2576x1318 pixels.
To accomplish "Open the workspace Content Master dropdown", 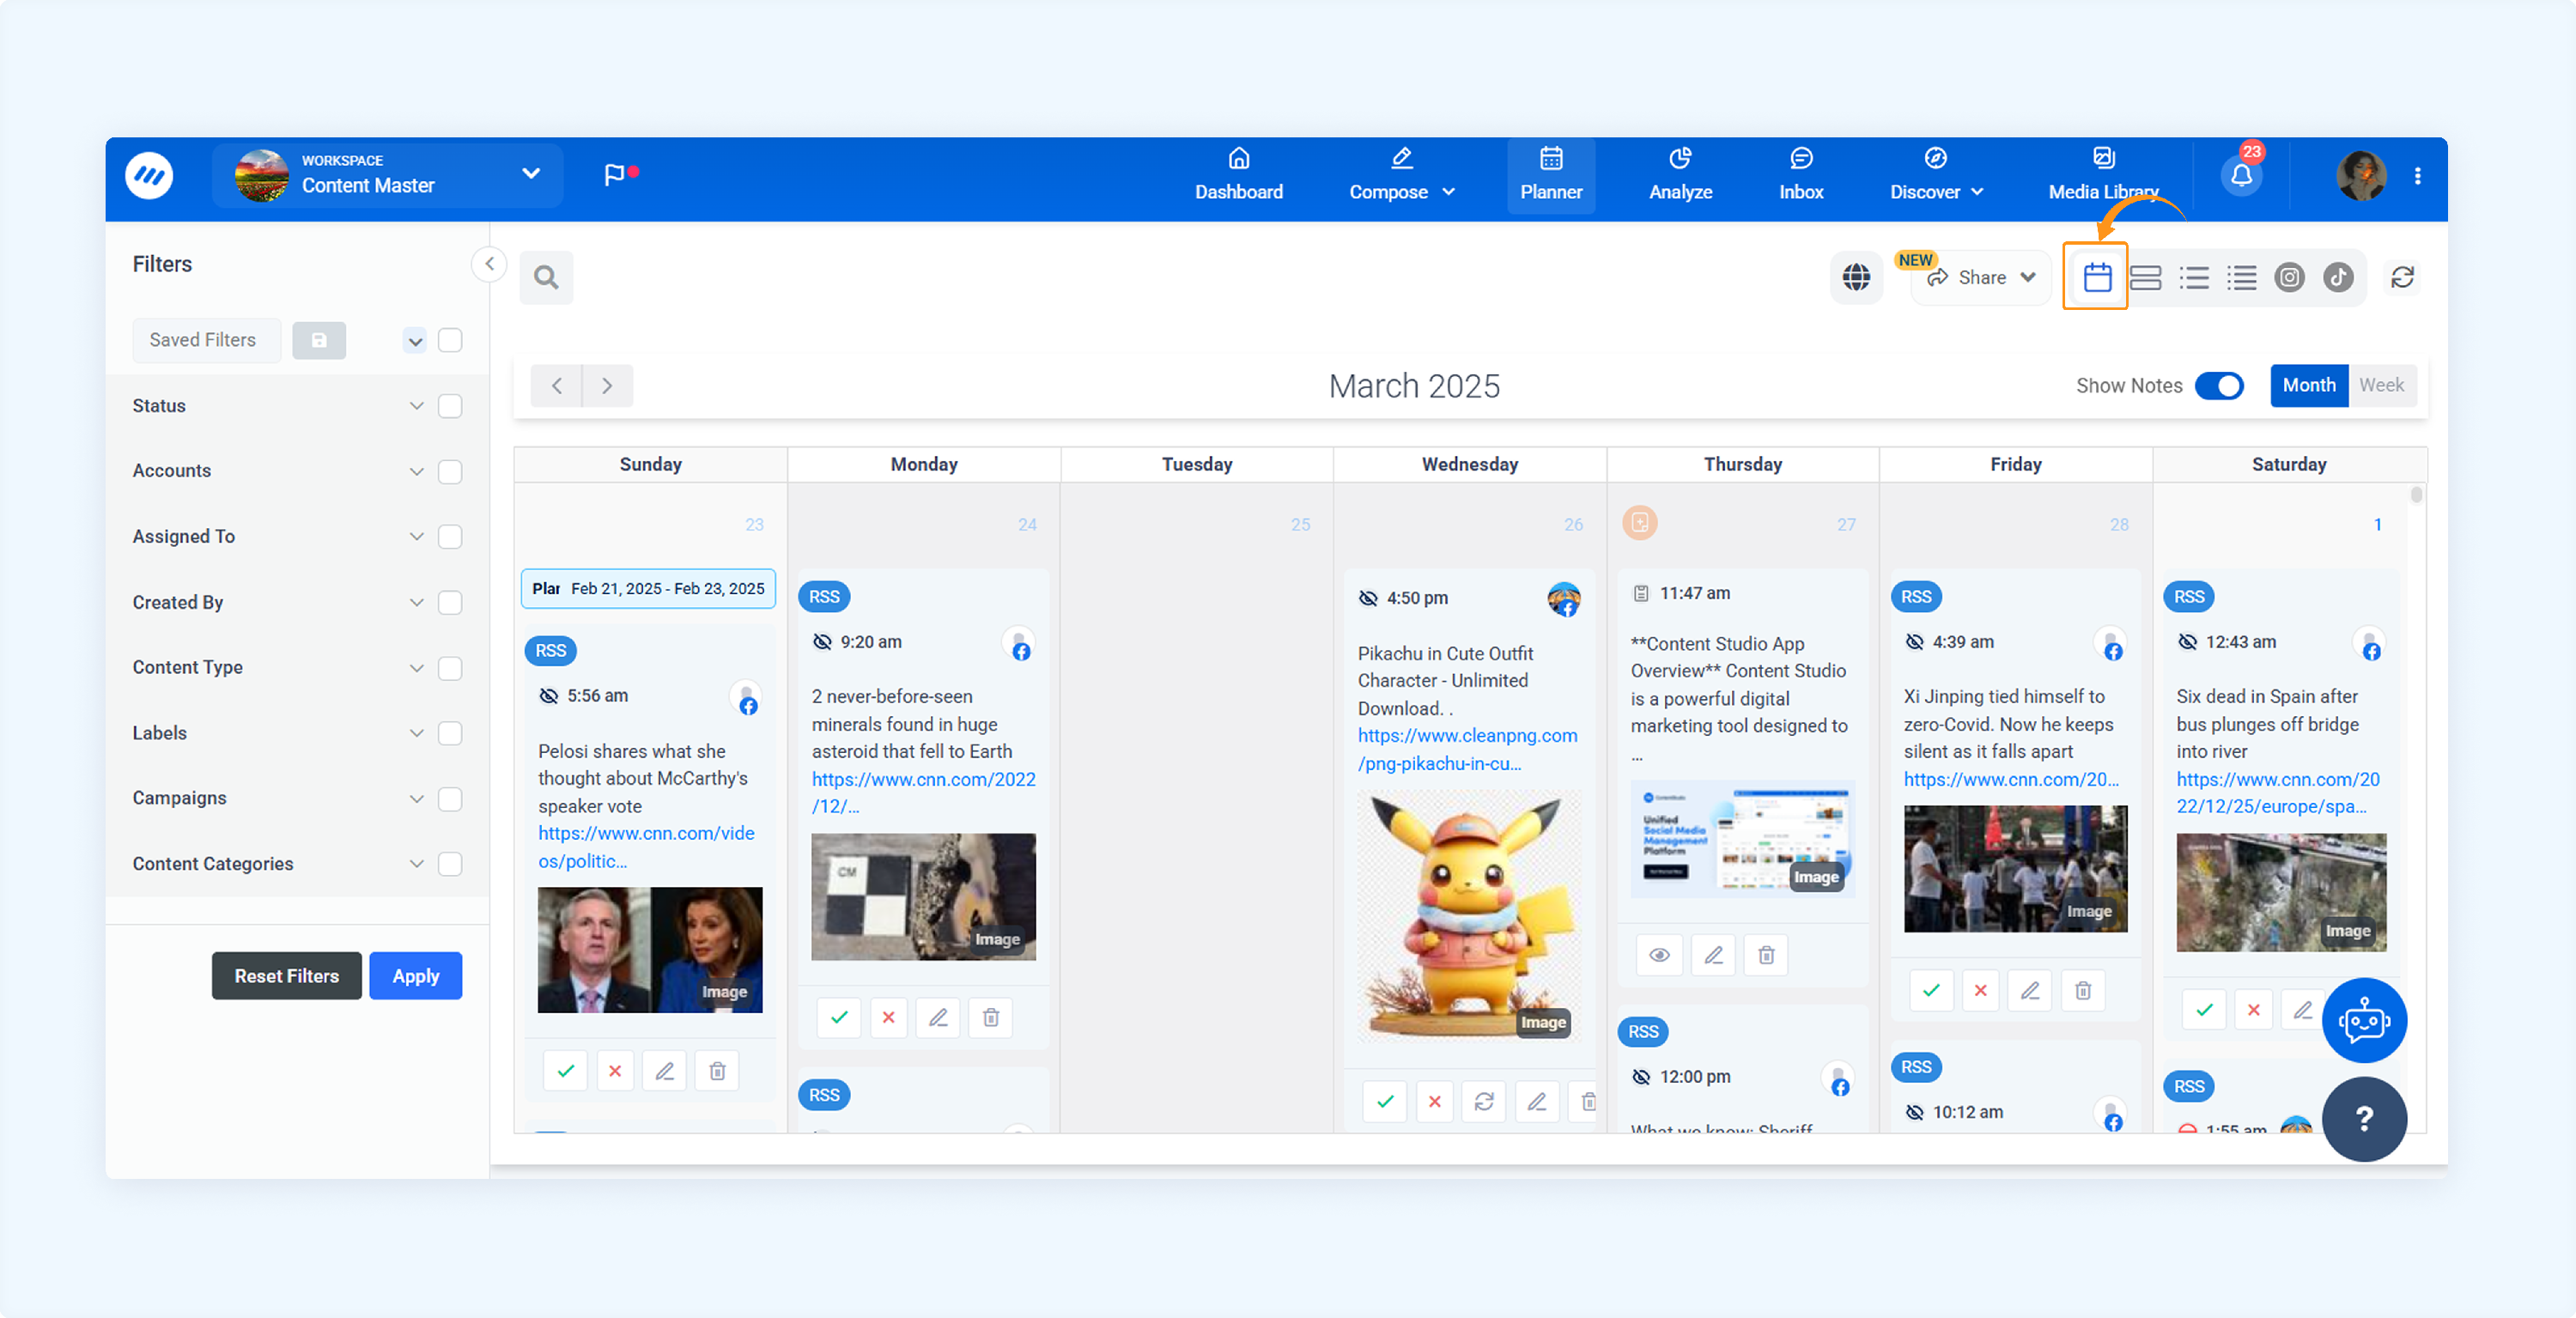I will pyautogui.click(x=387, y=176).
